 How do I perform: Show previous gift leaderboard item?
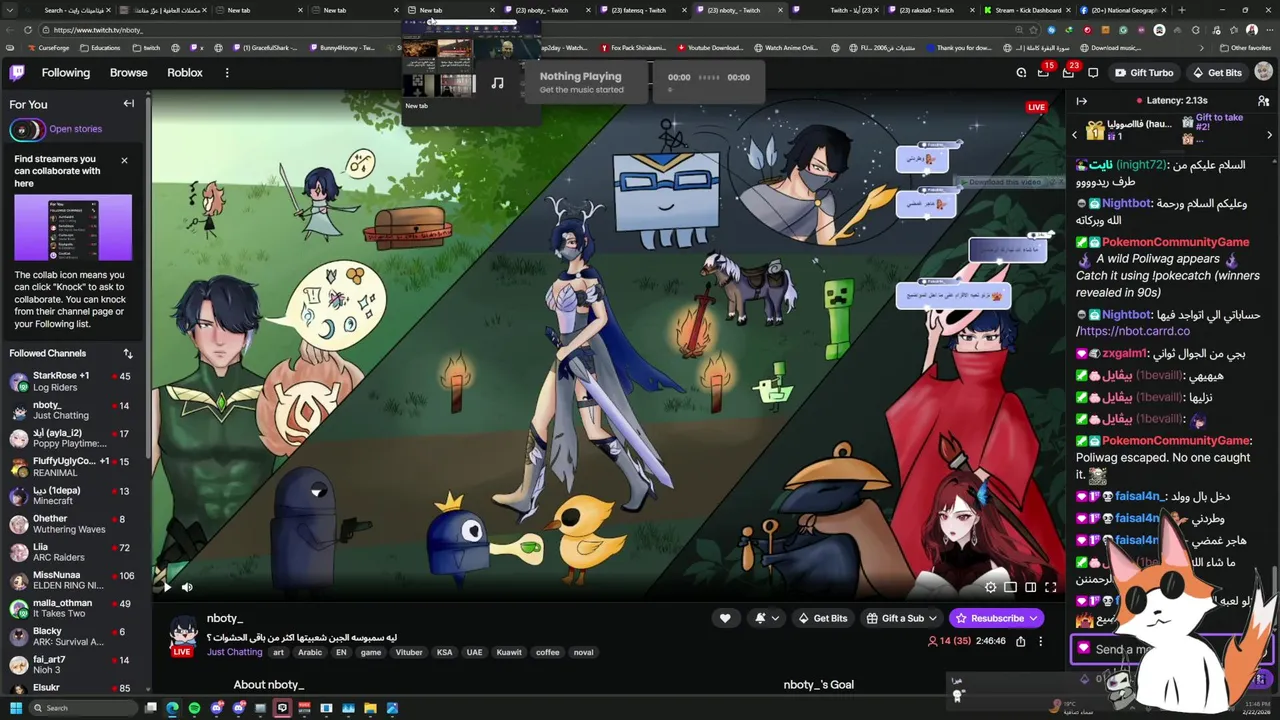pos(1074,134)
